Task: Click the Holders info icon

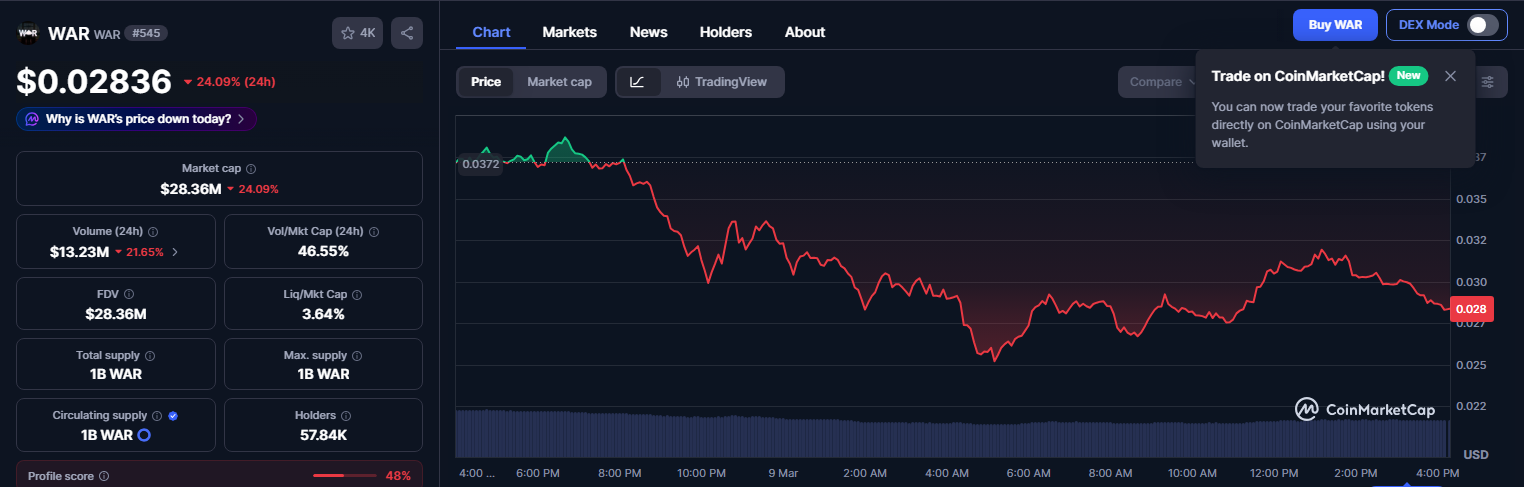Action: click(x=346, y=415)
